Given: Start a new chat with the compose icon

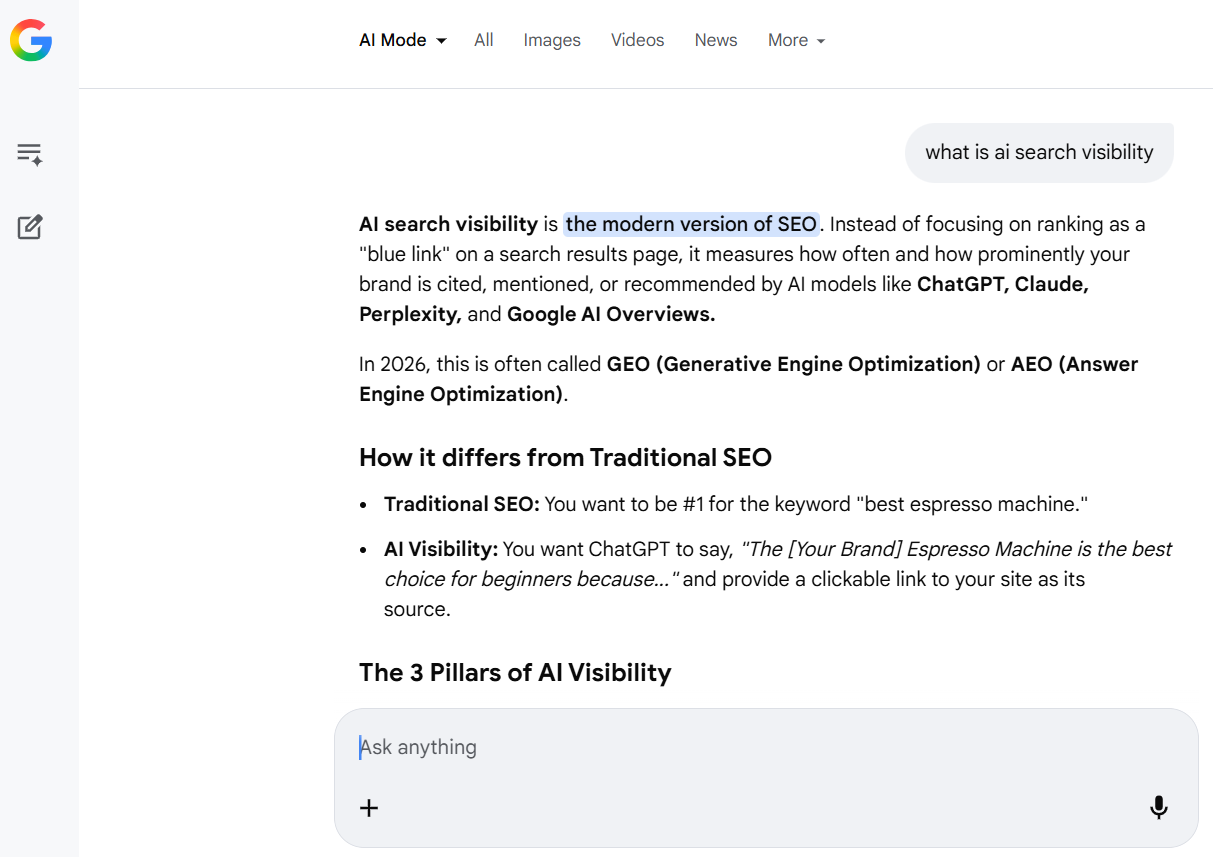Looking at the screenshot, I should pyautogui.click(x=30, y=227).
